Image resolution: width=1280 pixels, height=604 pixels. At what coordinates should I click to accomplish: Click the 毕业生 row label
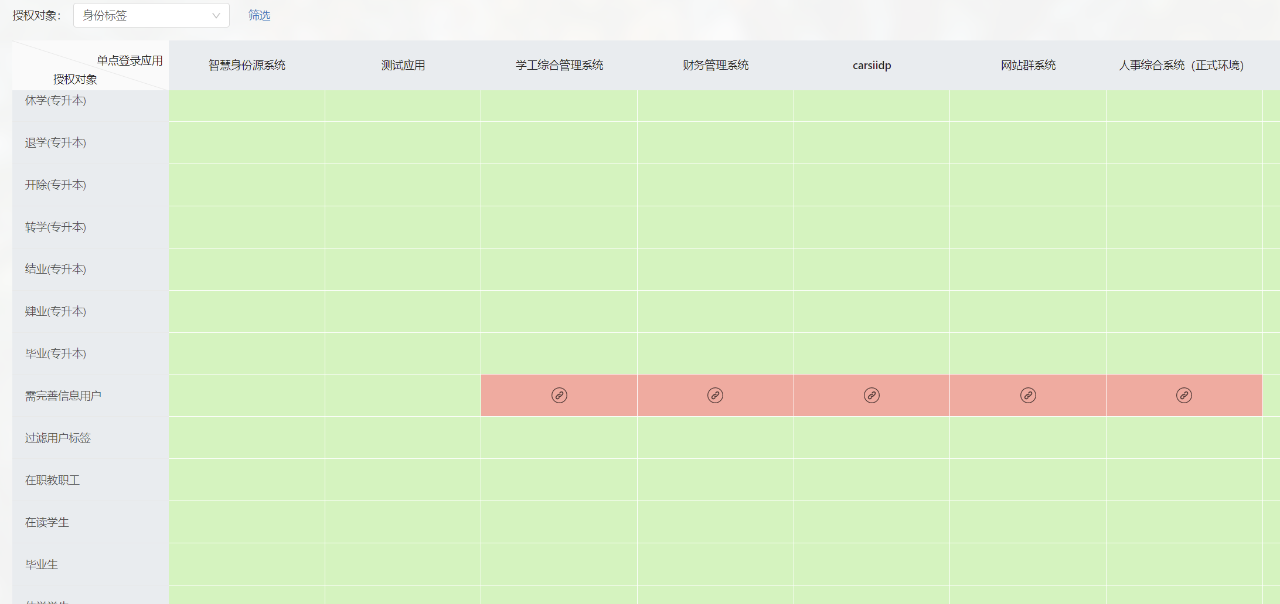coord(41,564)
